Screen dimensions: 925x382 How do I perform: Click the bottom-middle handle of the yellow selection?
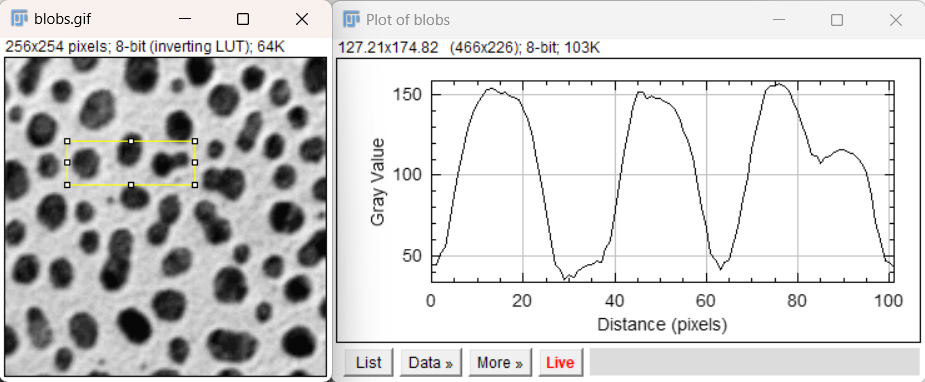(x=131, y=185)
